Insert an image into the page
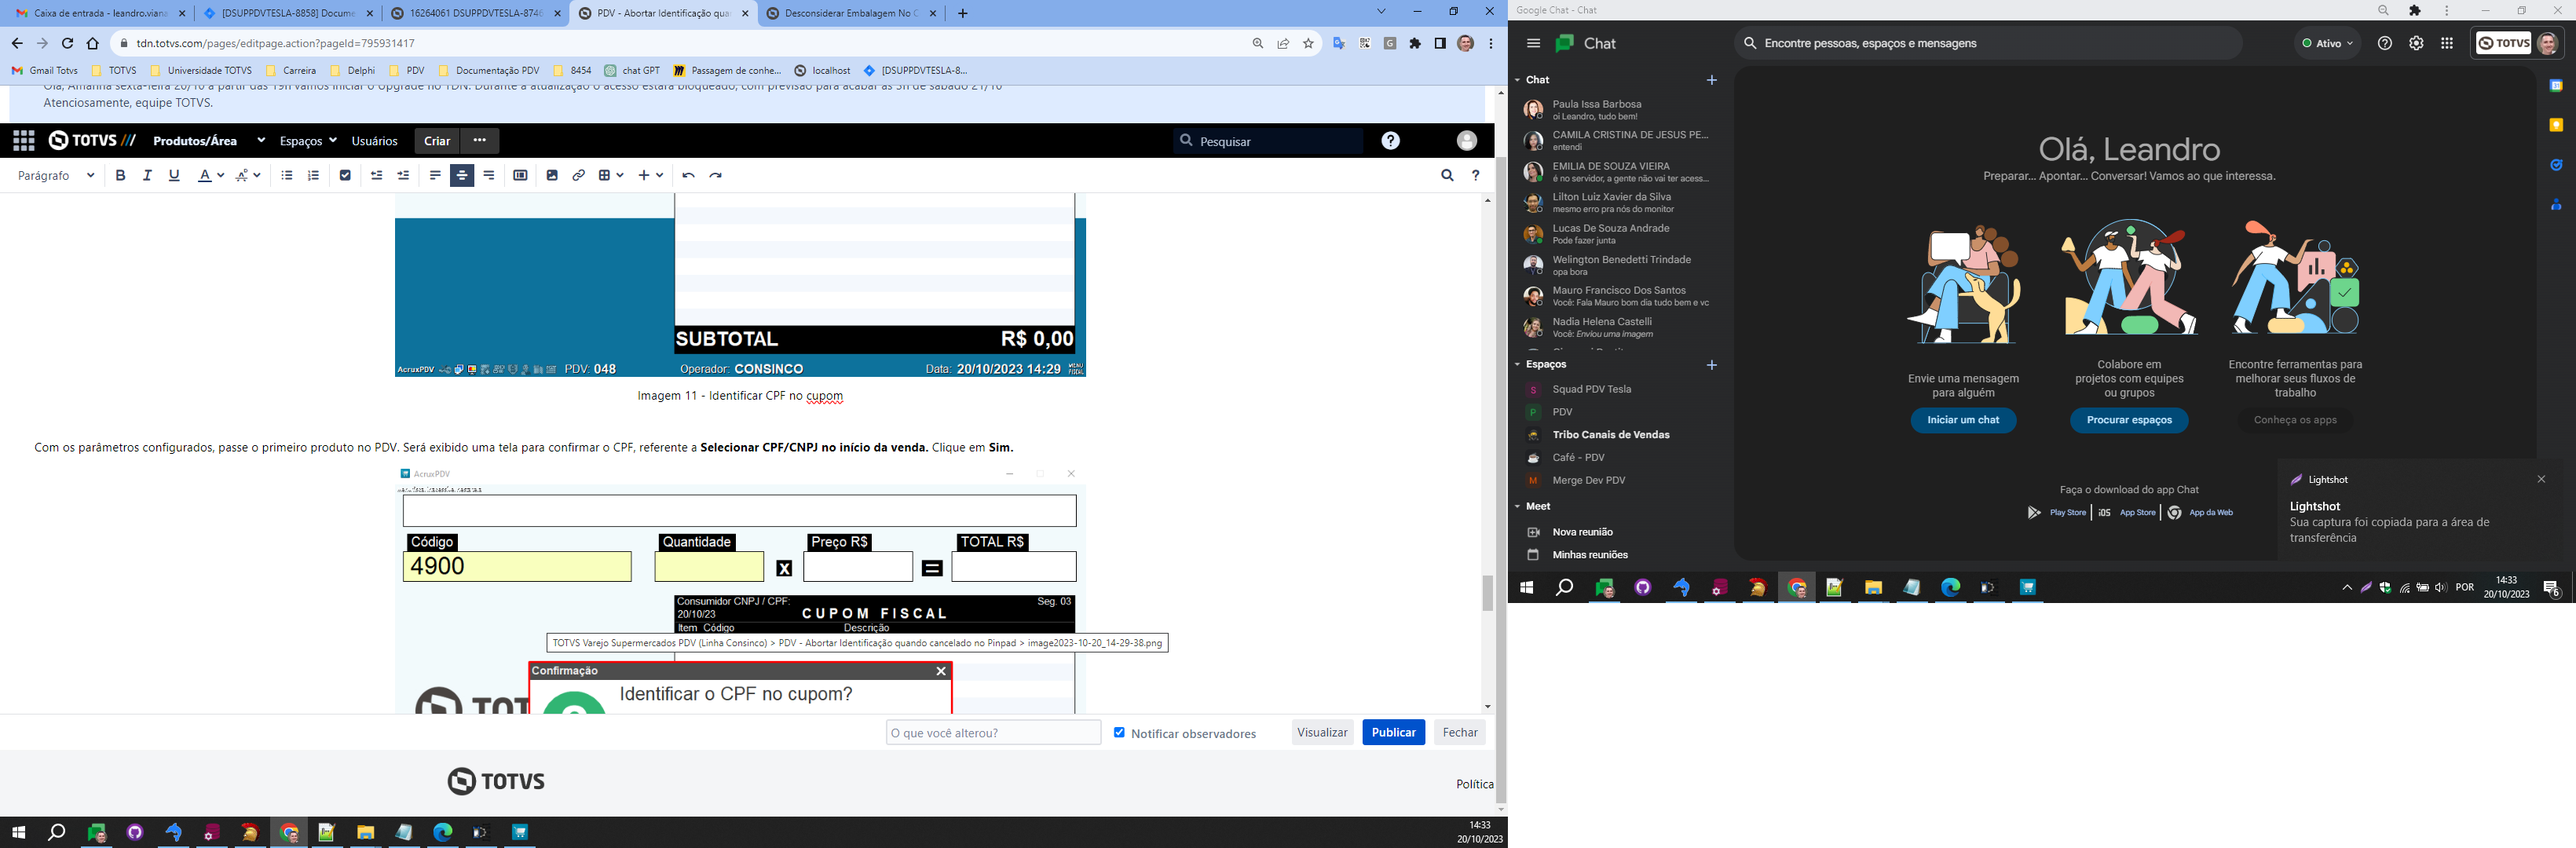2576x848 pixels. (552, 175)
